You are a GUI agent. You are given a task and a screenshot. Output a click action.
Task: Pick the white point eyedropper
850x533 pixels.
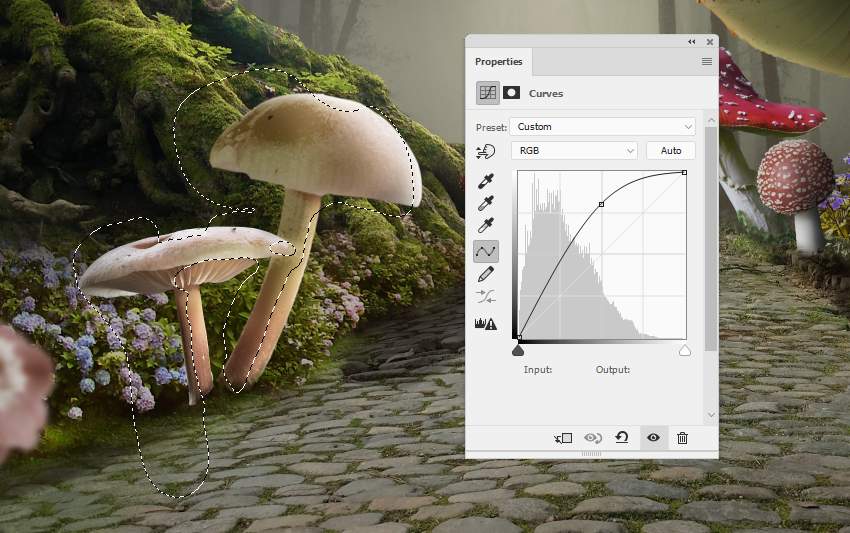486,225
